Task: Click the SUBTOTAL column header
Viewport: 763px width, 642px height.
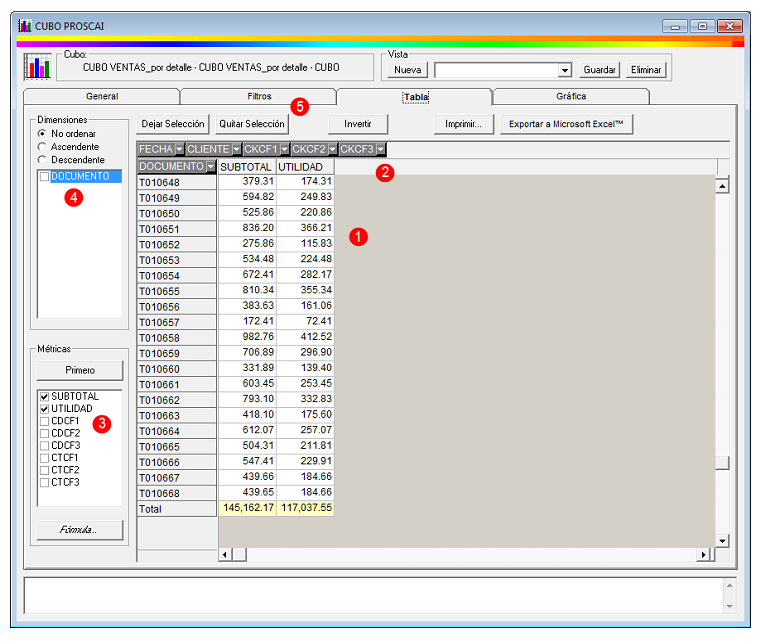Action: [x=247, y=167]
